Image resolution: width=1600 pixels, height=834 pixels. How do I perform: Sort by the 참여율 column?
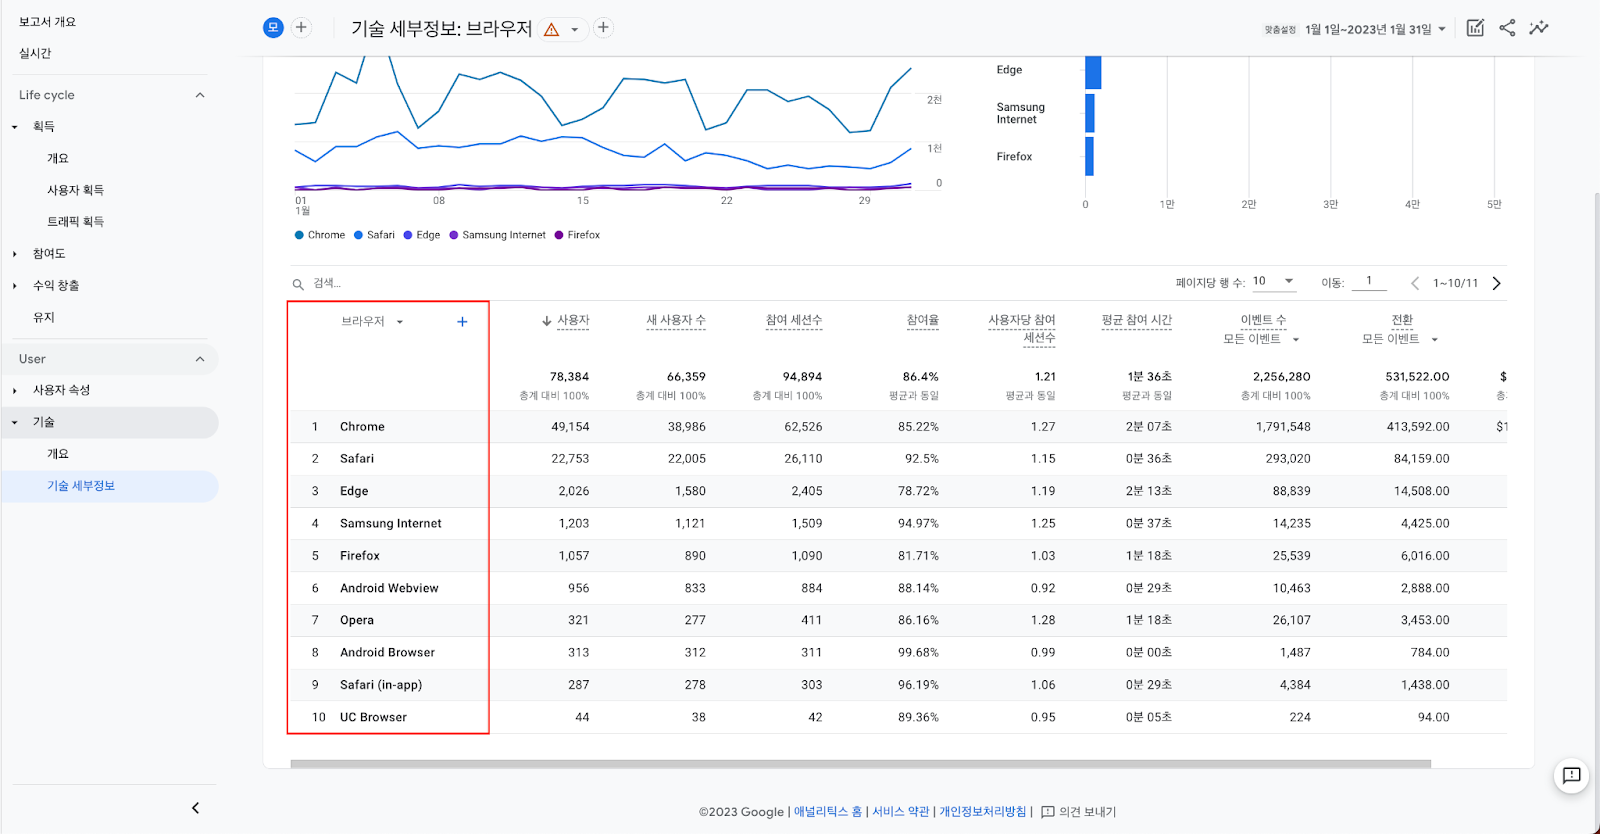click(x=923, y=321)
